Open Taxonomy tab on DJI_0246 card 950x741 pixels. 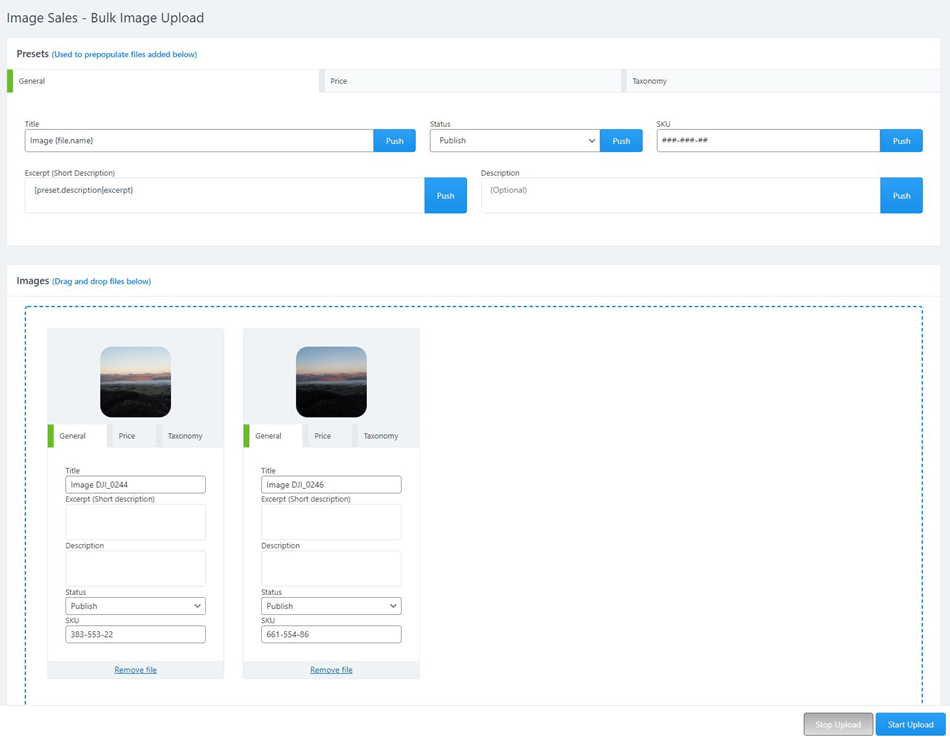click(385, 436)
